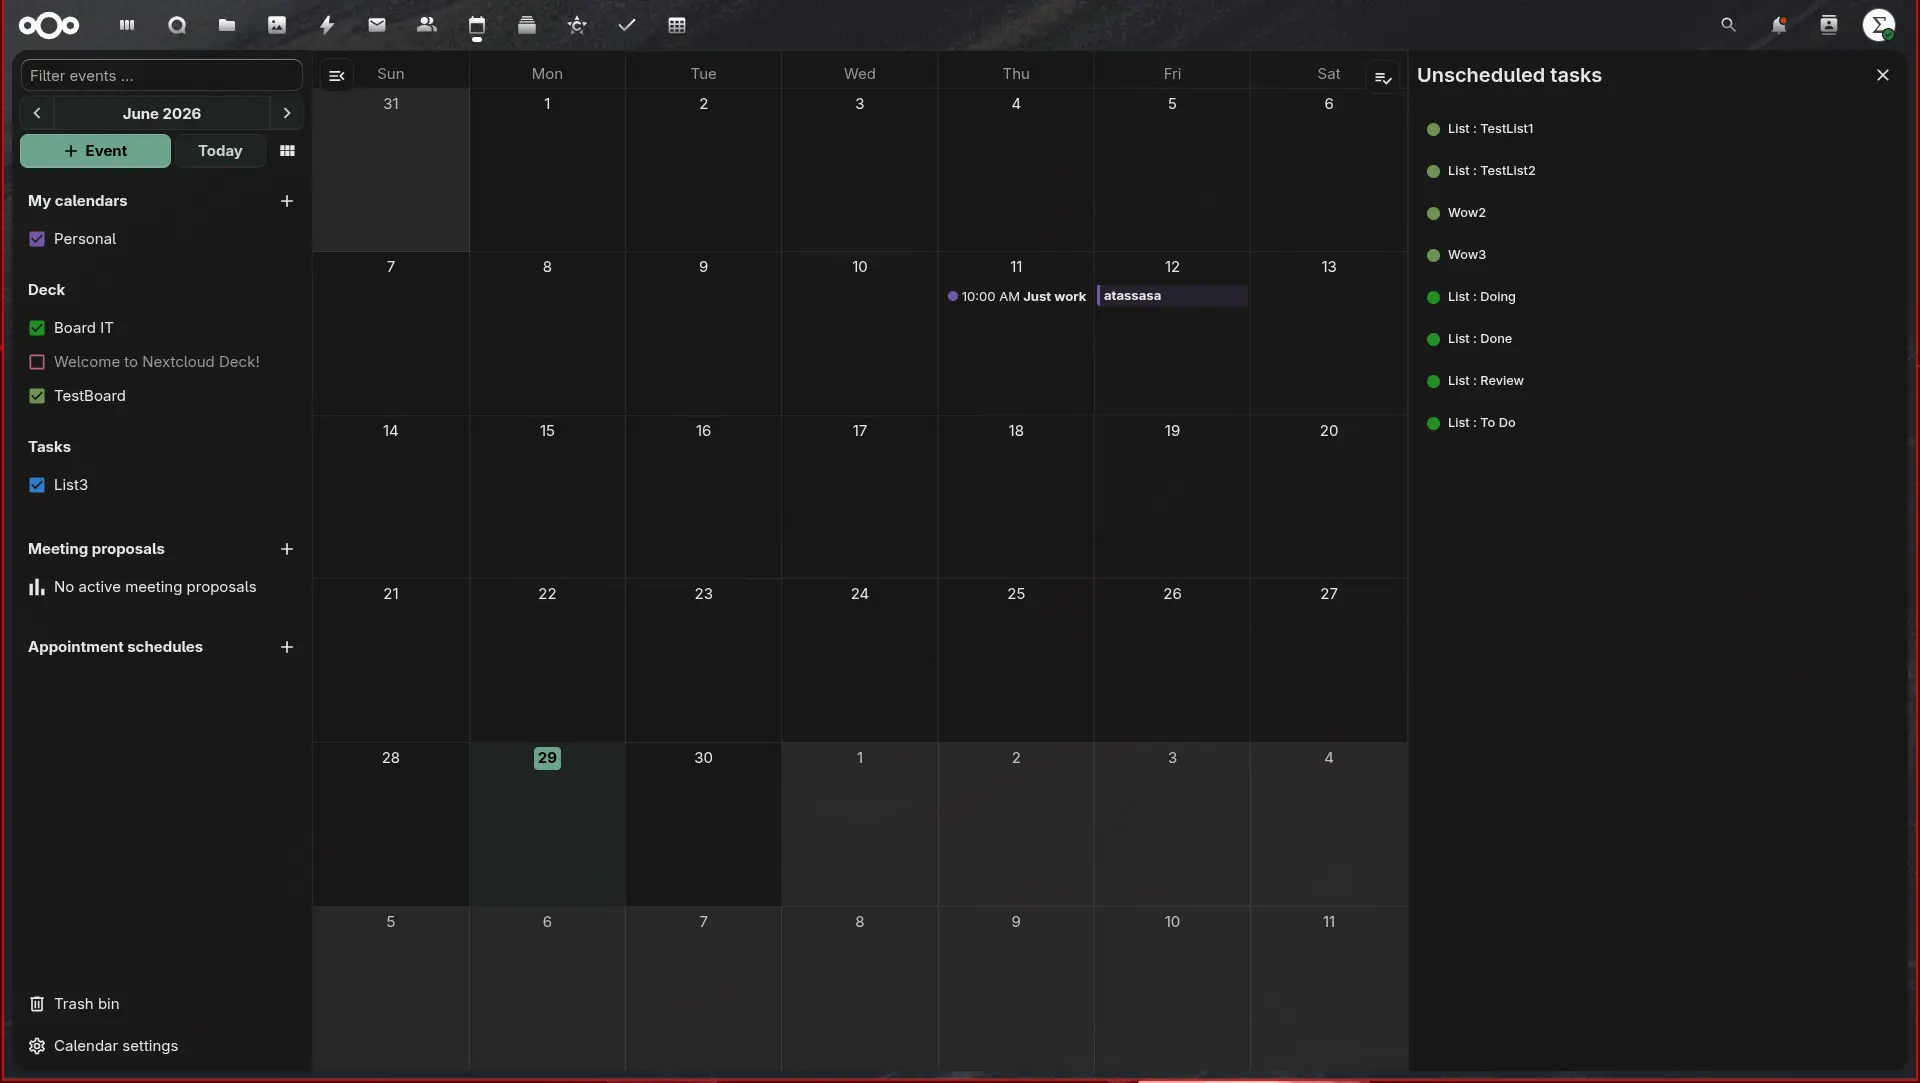Image resolution: width=1920 pixels, height=1083 pixels.
Task: Open the Contacts app icon
Action: point(427,25)
